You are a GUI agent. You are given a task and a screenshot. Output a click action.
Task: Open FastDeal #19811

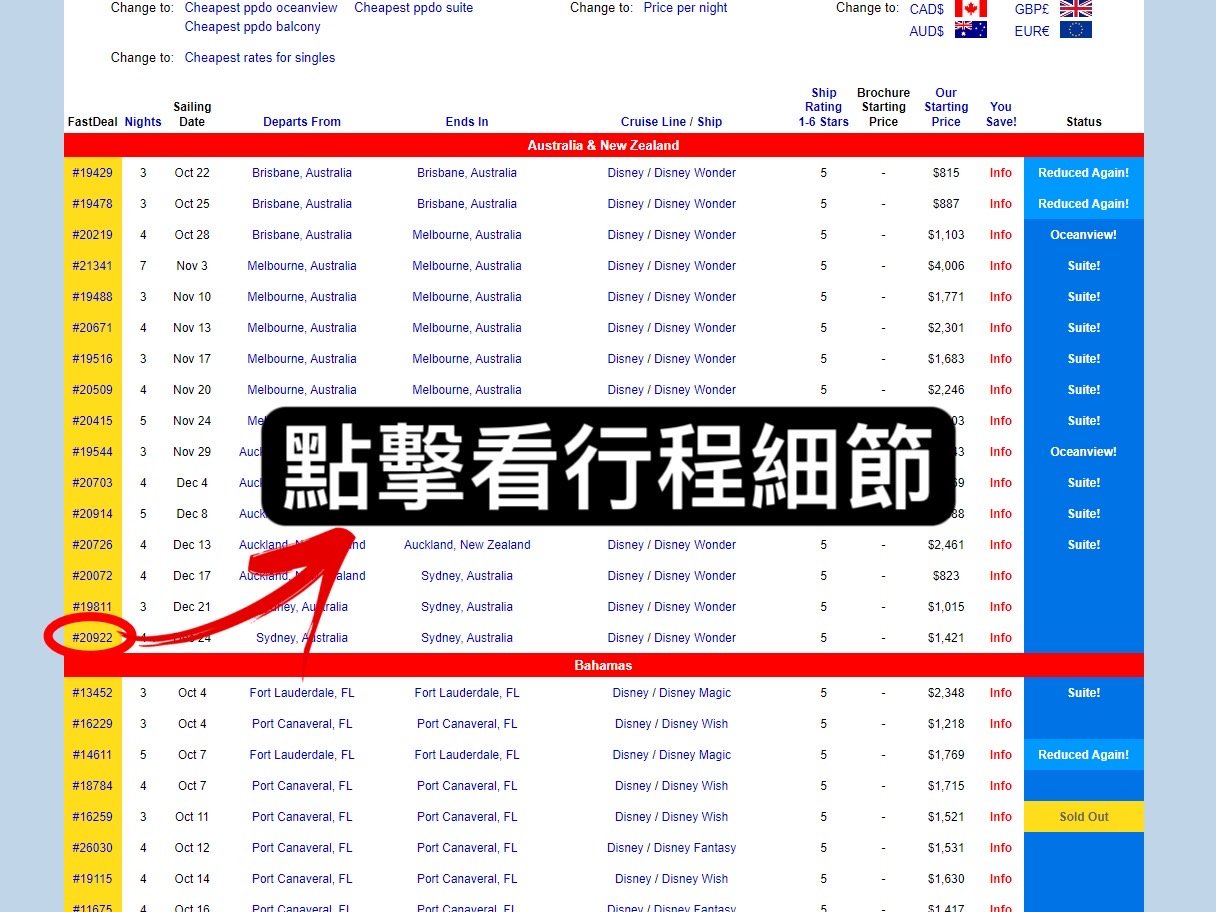[93, 607]
